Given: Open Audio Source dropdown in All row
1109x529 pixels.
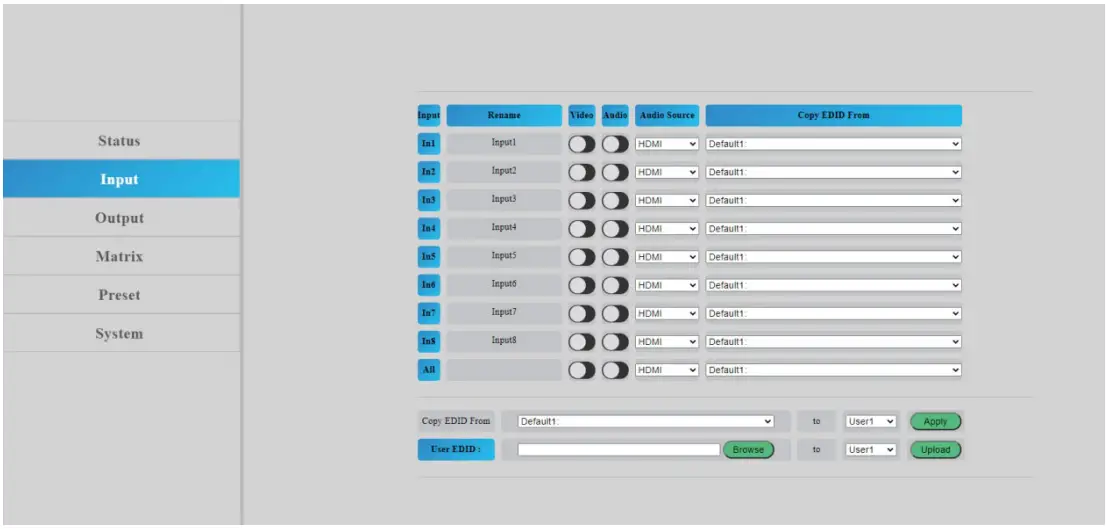Looking at the screenshot, I should point(667,370).
